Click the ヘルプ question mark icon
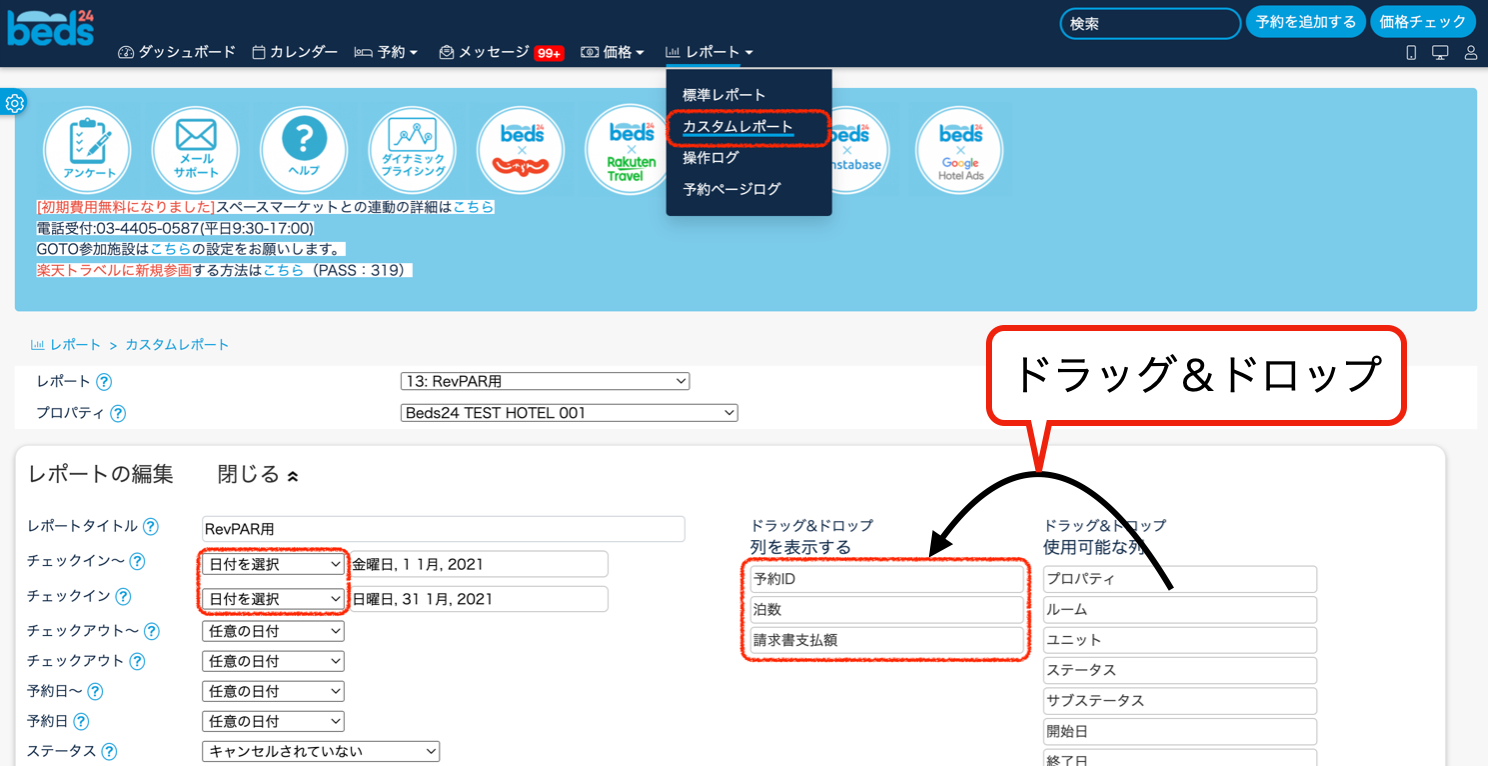1488x766 pixels. (x=304, y=150)
